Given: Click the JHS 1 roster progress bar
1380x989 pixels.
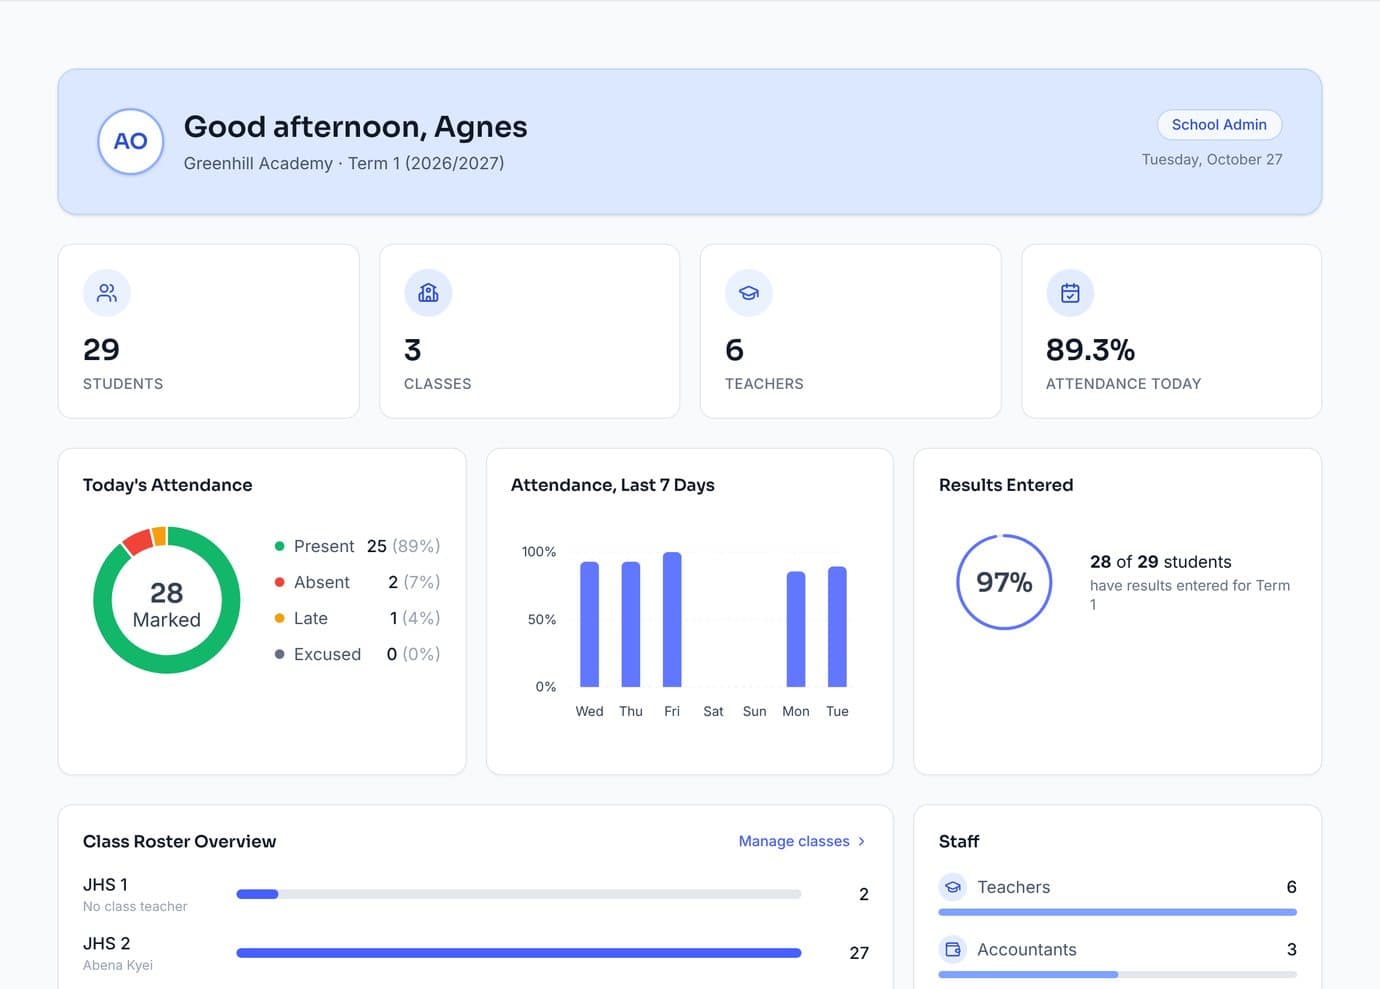Looking at the screenshot, I should click(x=518, y=894).
